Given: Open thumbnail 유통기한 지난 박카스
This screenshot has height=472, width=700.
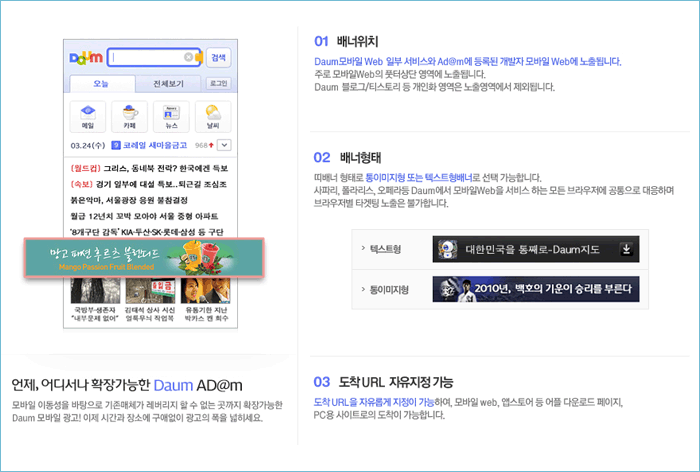Looking at the screenshot, I should click(x=206, y=300).
